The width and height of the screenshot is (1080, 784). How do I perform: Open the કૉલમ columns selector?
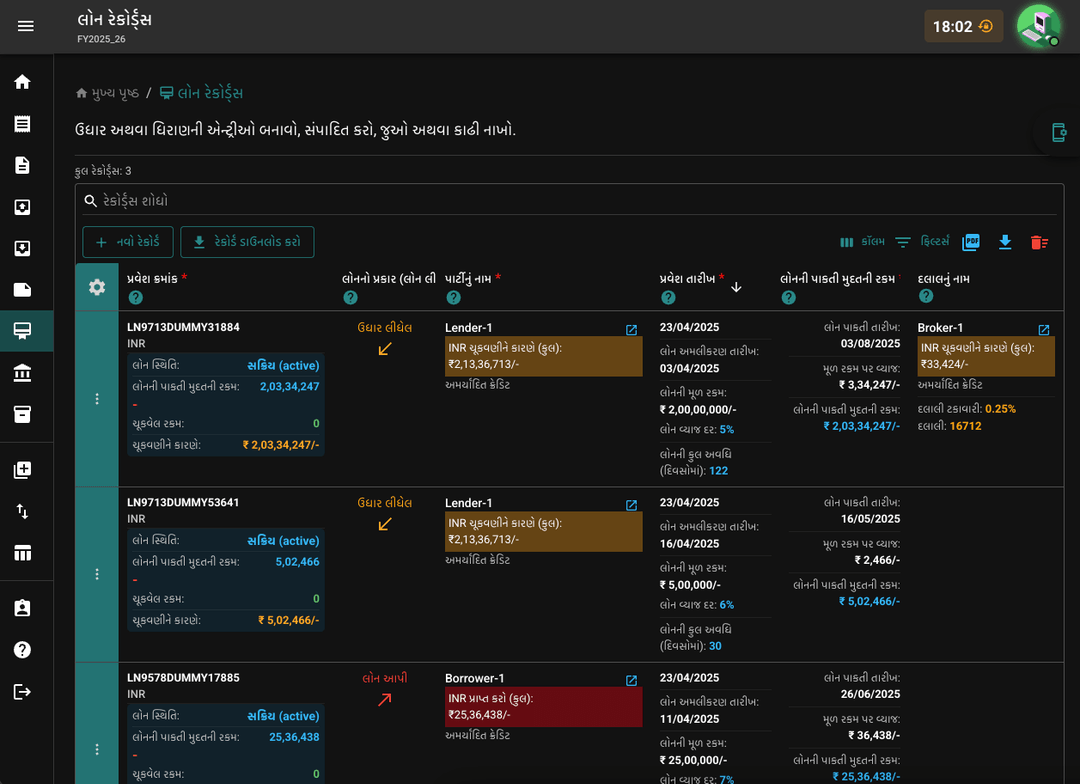point(862,242)
